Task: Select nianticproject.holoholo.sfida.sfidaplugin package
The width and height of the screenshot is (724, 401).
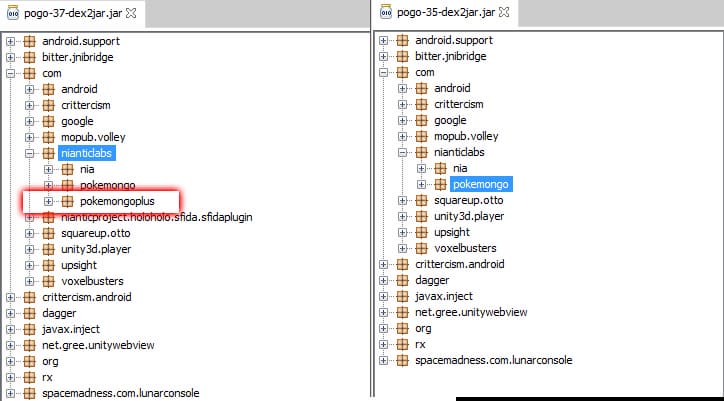Action: tap(157, 217)
